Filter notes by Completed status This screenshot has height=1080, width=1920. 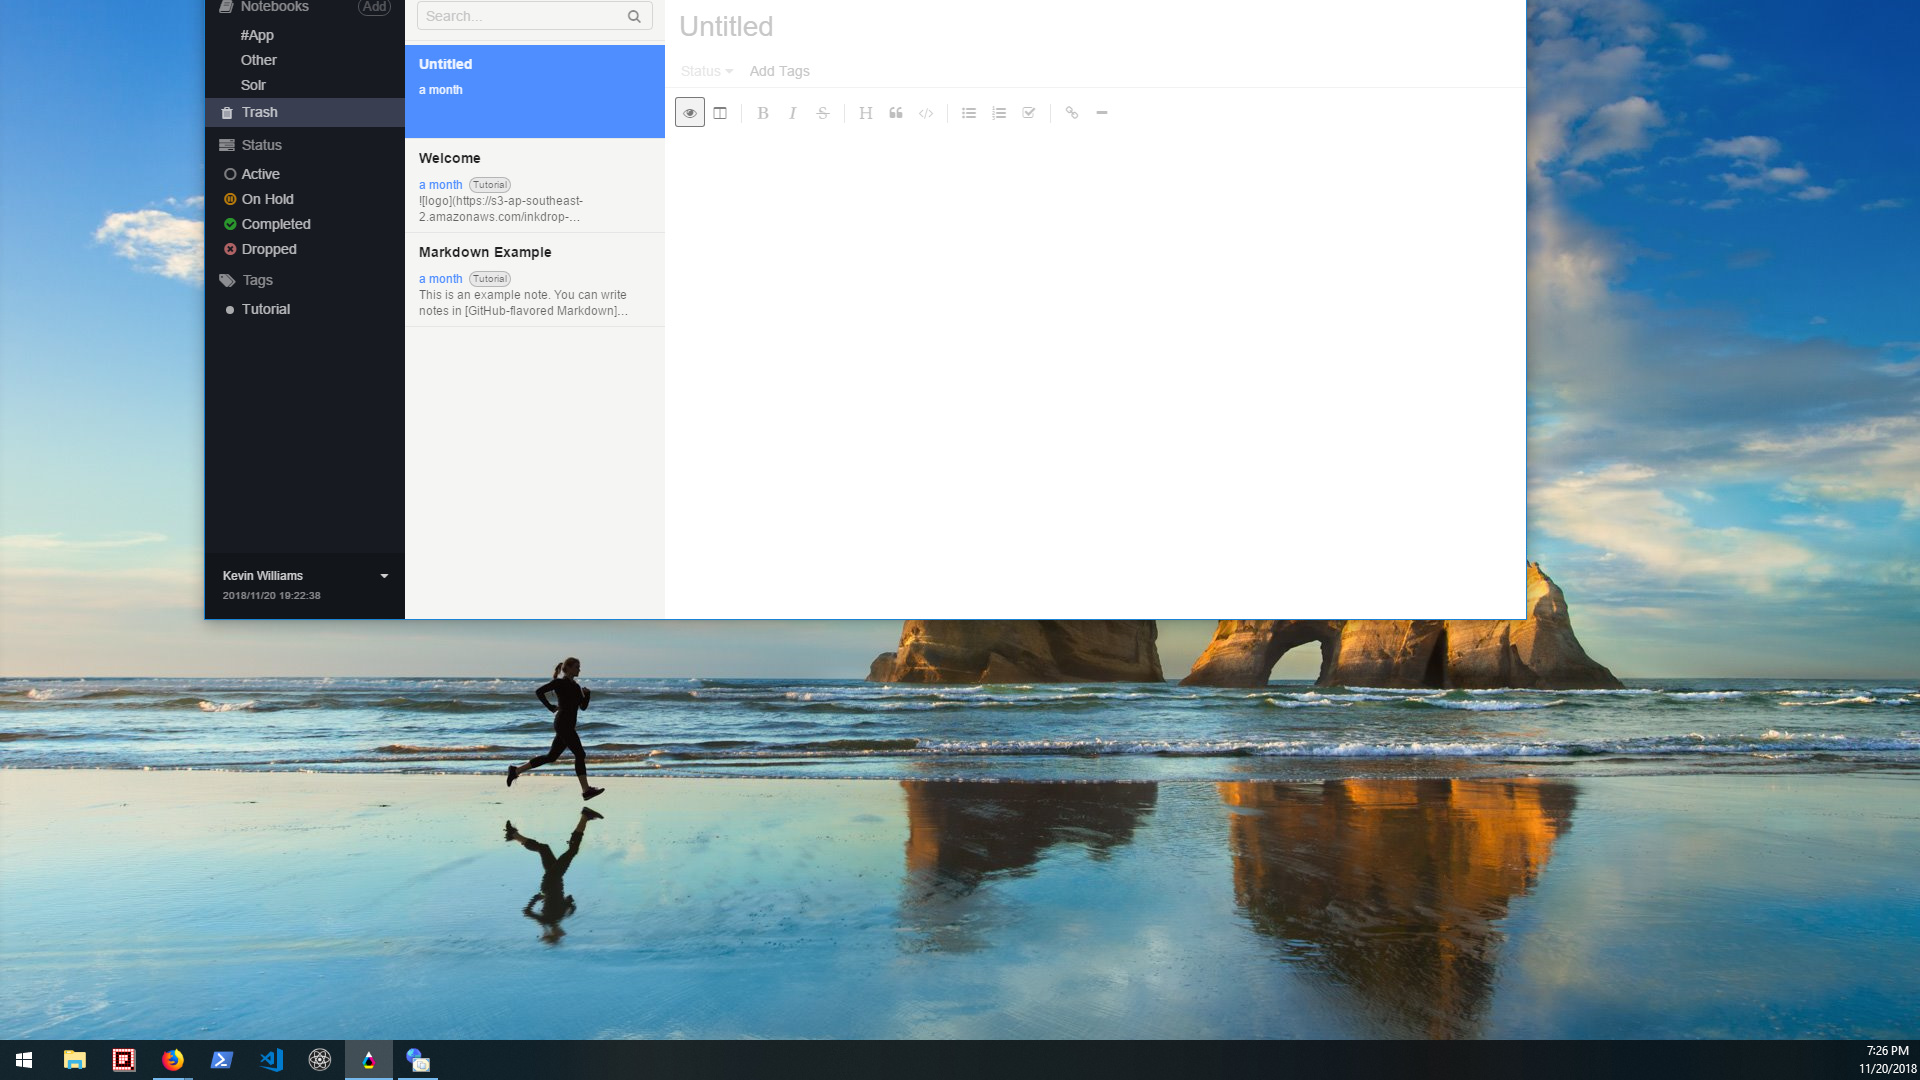275,224
